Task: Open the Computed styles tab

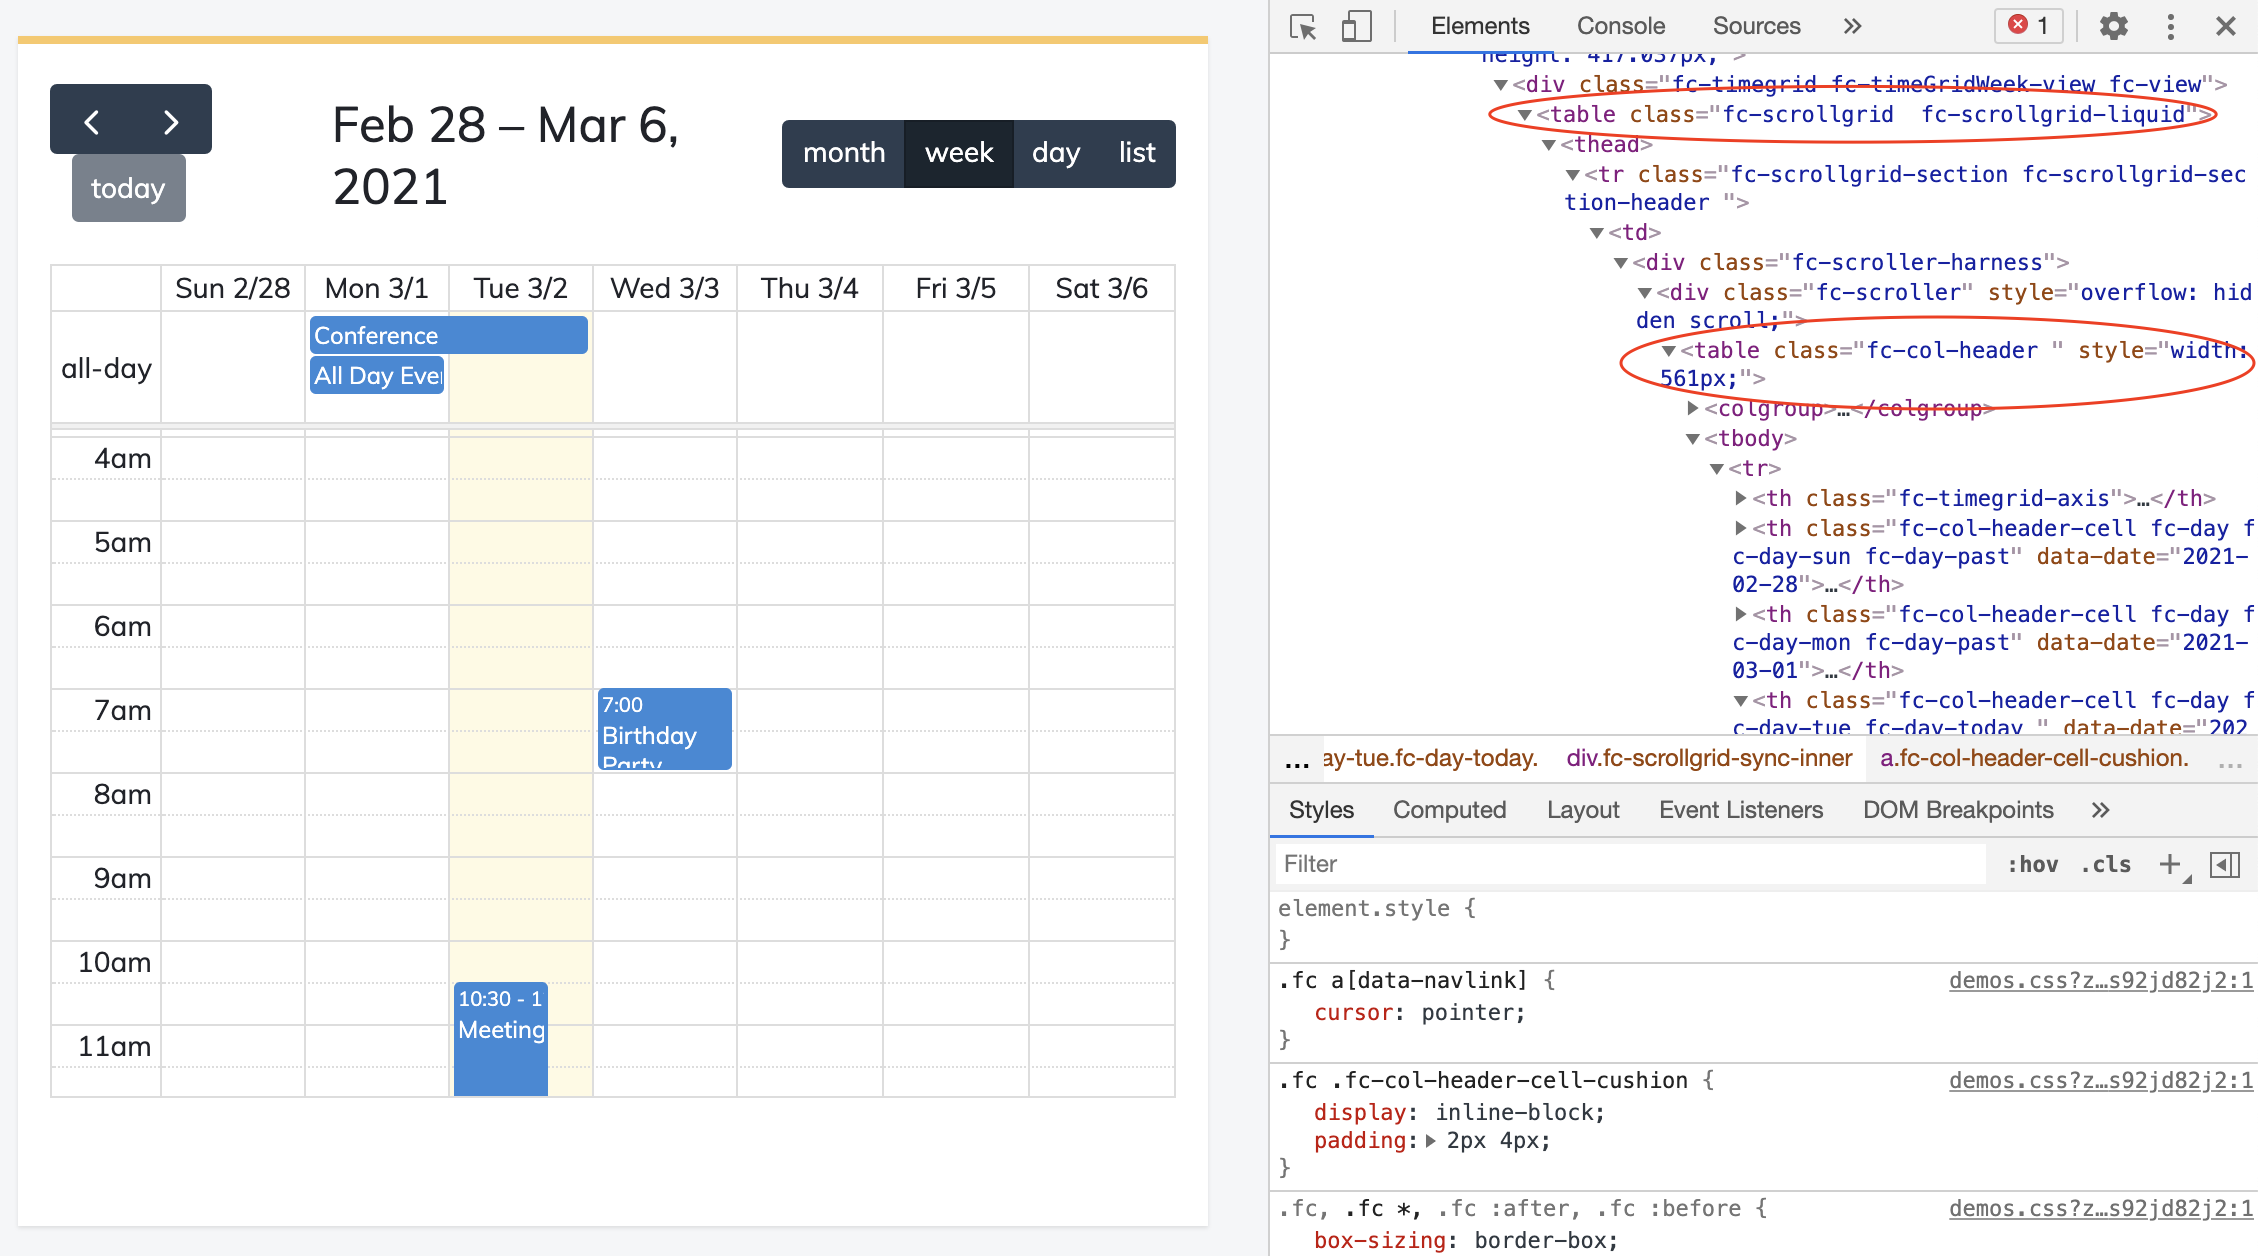Action: pos(1450,810)
